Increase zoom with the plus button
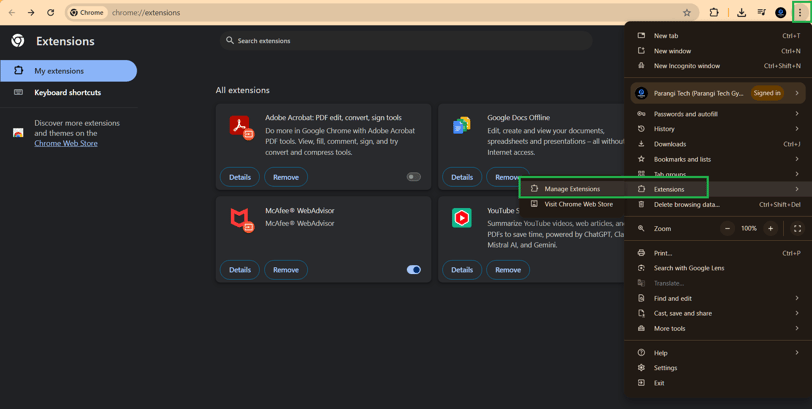This screenshot has height=409, width=812. click(770, 228)
